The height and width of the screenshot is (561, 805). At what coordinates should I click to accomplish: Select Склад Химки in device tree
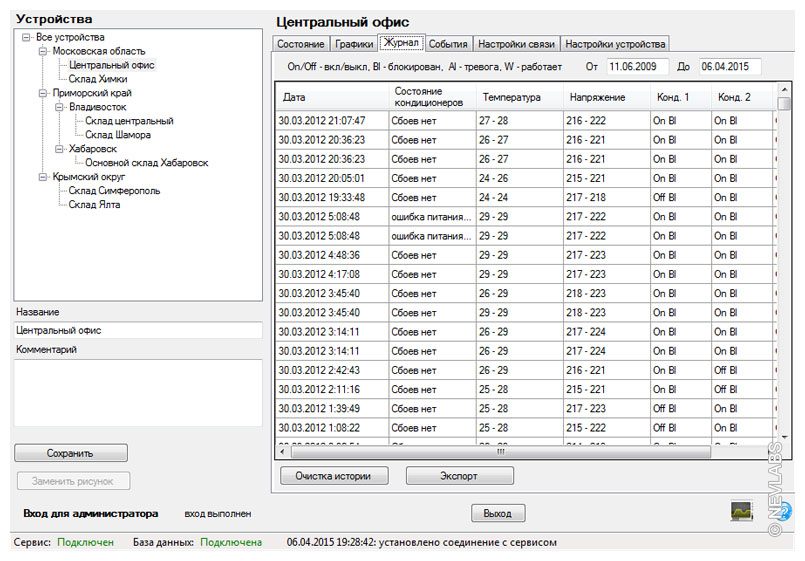(x=97, y=79)
